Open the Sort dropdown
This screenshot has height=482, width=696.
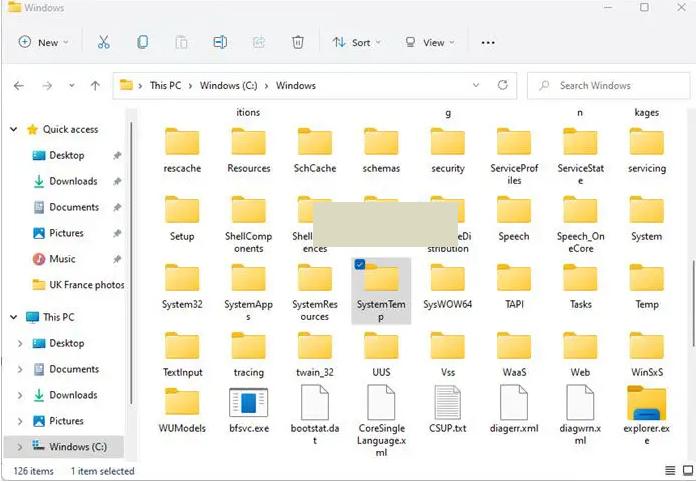click(356, 43)
